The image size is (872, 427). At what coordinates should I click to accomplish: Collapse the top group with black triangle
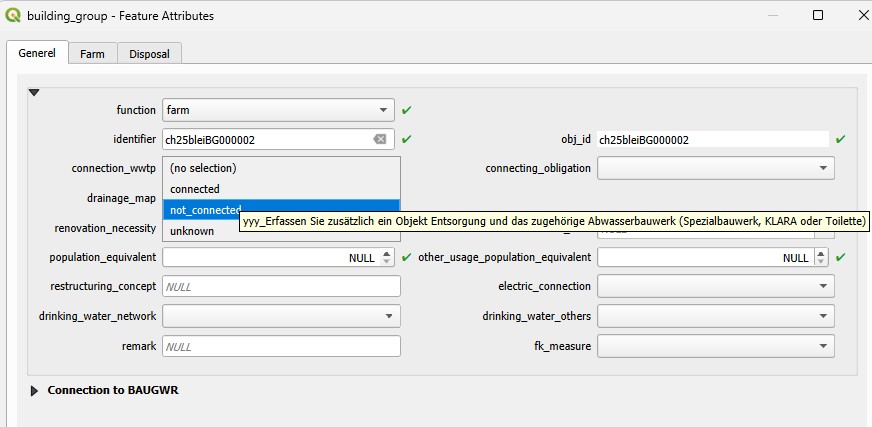coord(34,92)
